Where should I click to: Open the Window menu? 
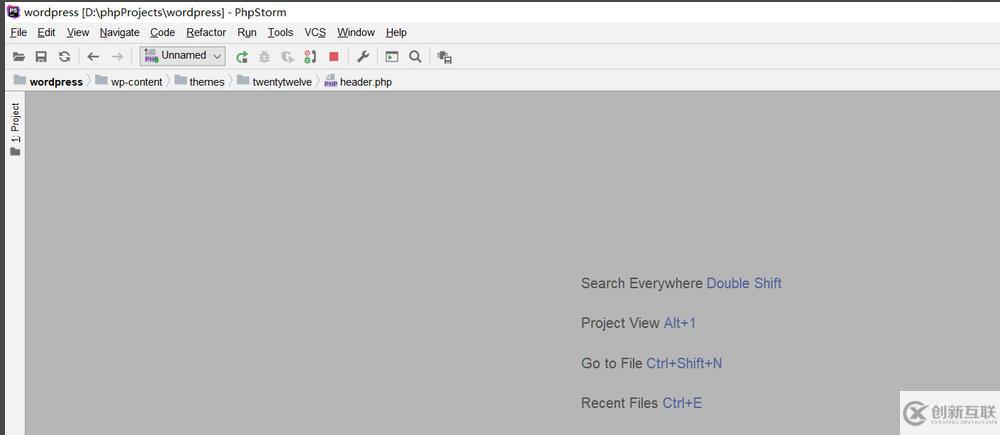coord(356,33)
